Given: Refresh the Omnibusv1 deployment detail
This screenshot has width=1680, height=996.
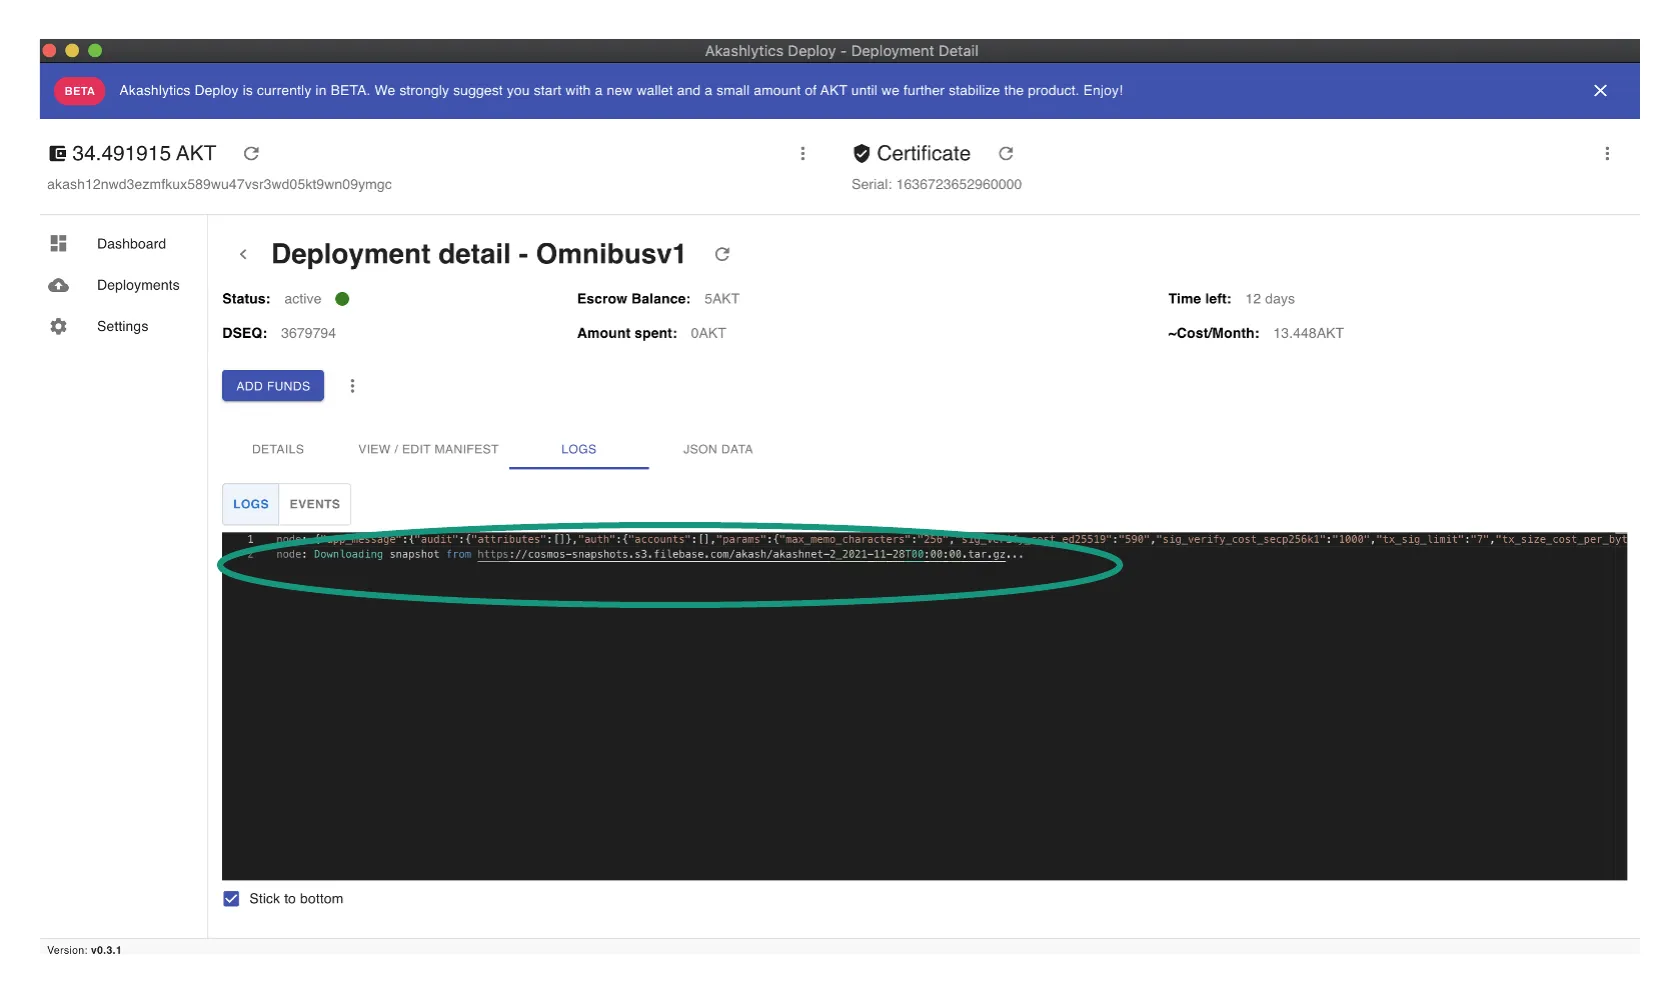Looking at the screenshot, I should click(x=722, y=254).
